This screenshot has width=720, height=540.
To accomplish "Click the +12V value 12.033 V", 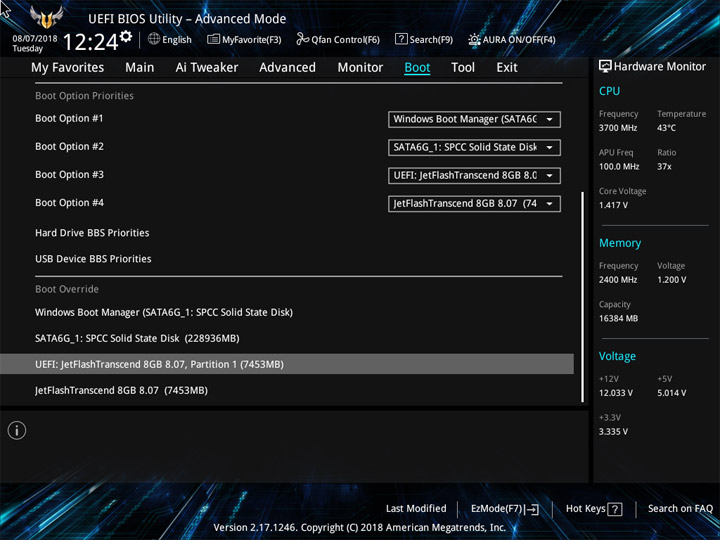I will [616, 393].
